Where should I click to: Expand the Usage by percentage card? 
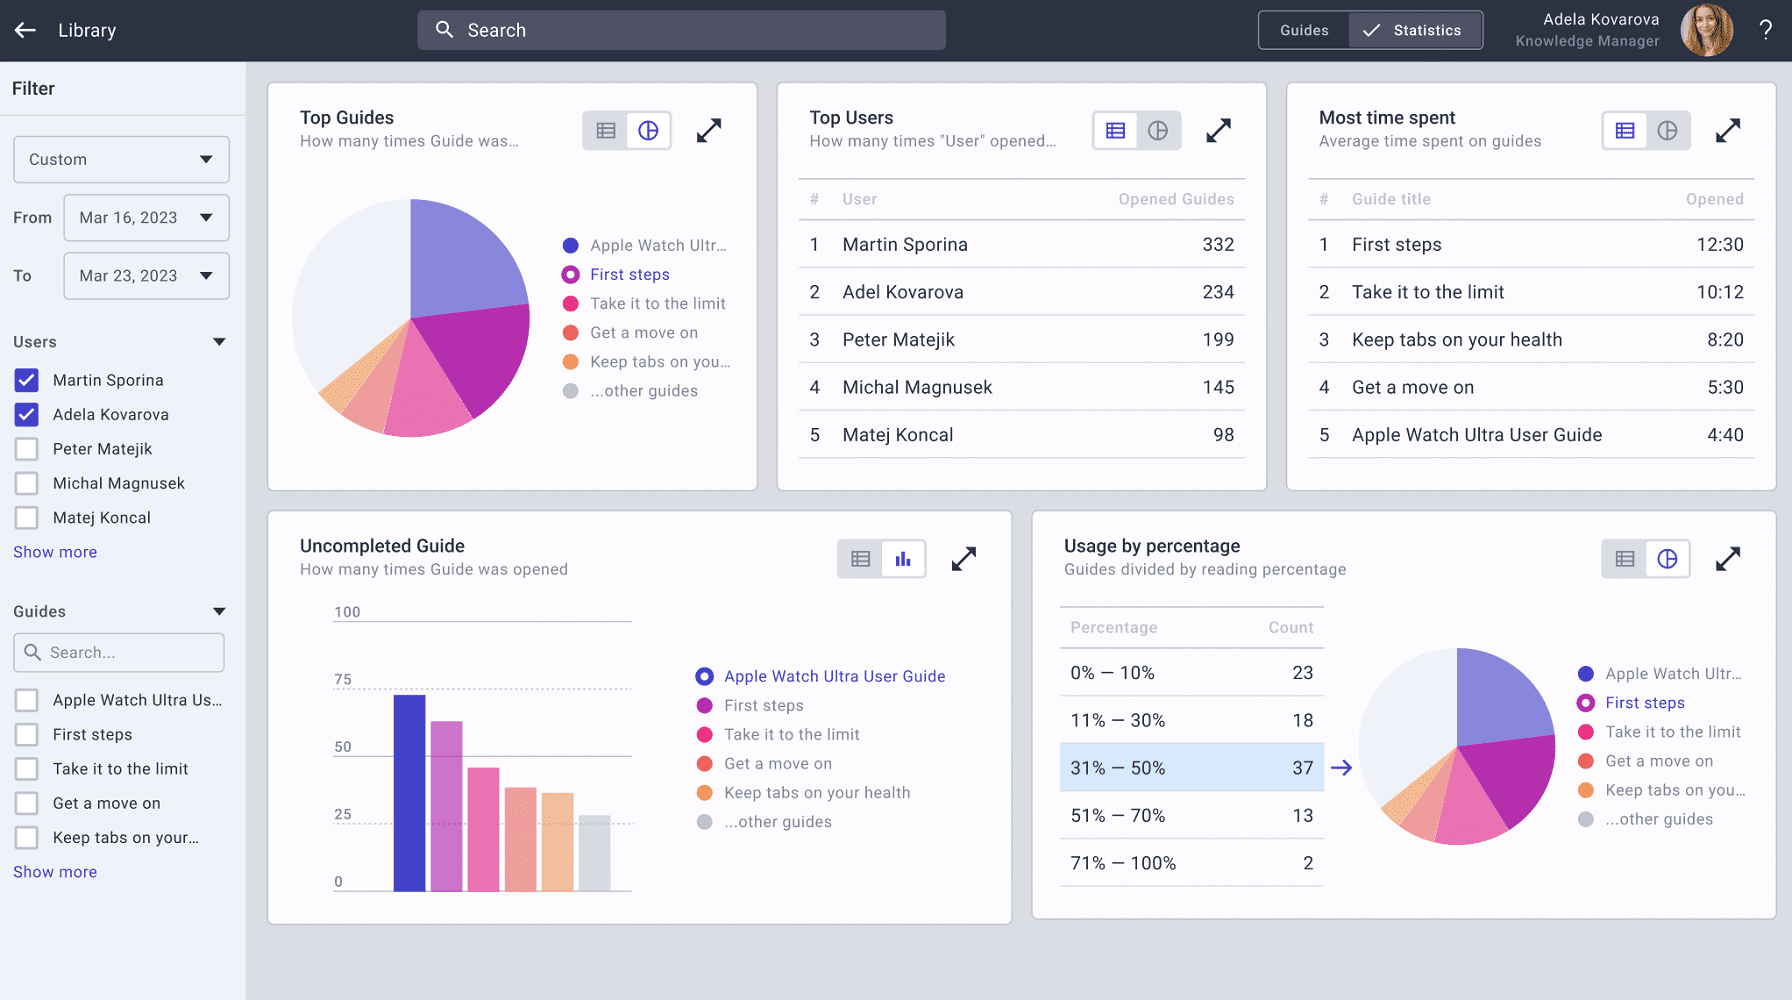click(x=1728, y=559)
